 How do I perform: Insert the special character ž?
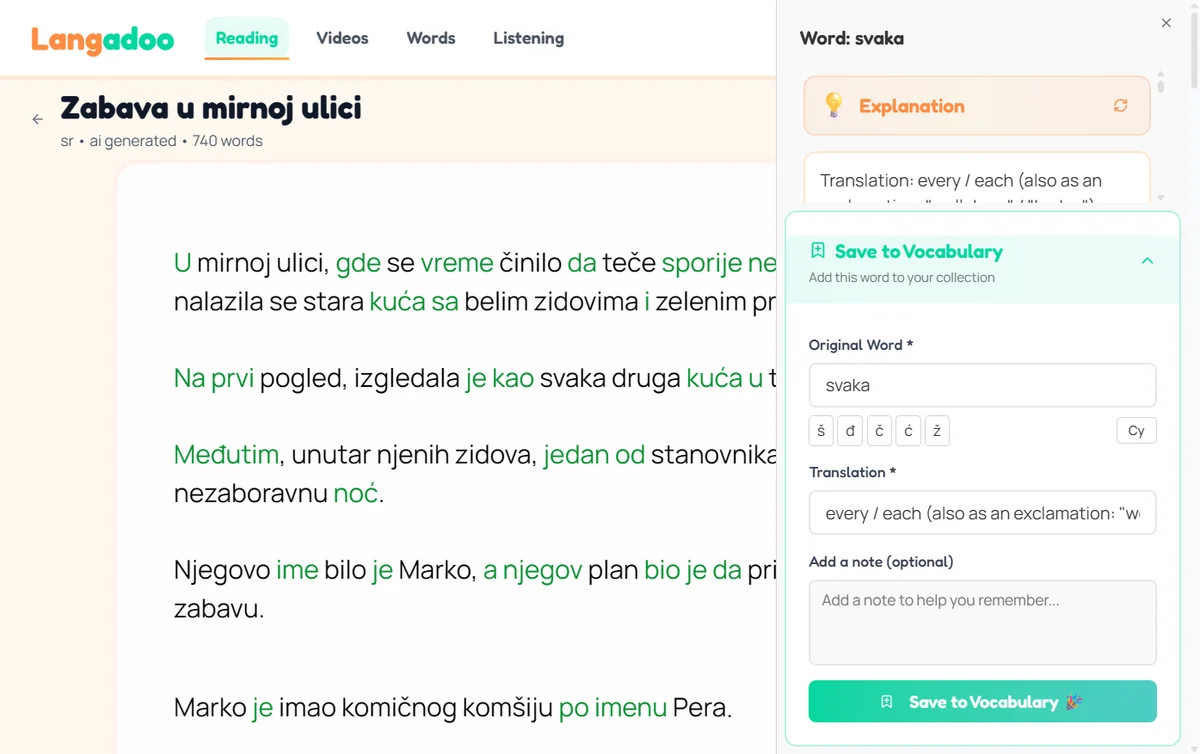pyautogui.click(x=937, y=430)
